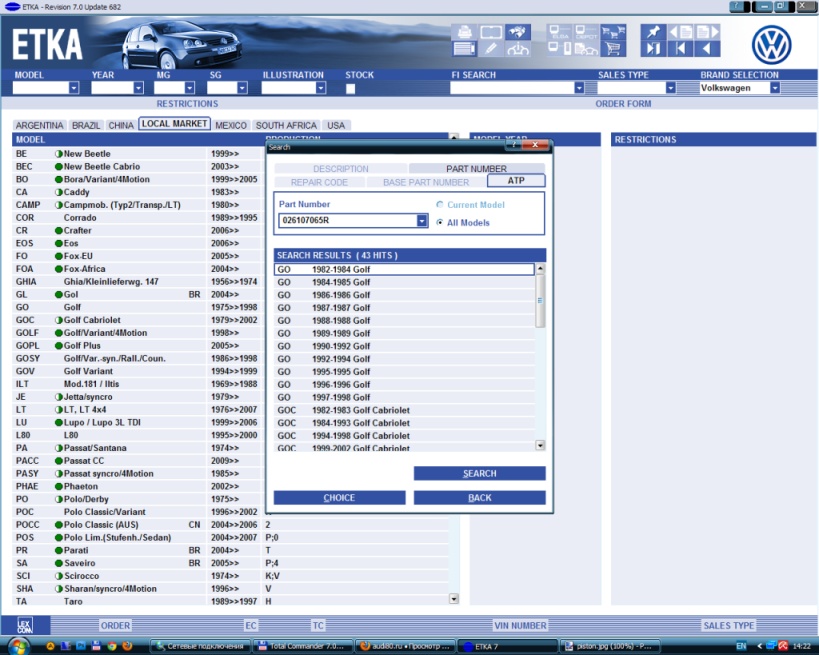Click the LexCom logo in the bottom bar
The height and width of the screenshot is (655, 819).
pyautogui.click(x=25, y=625)
